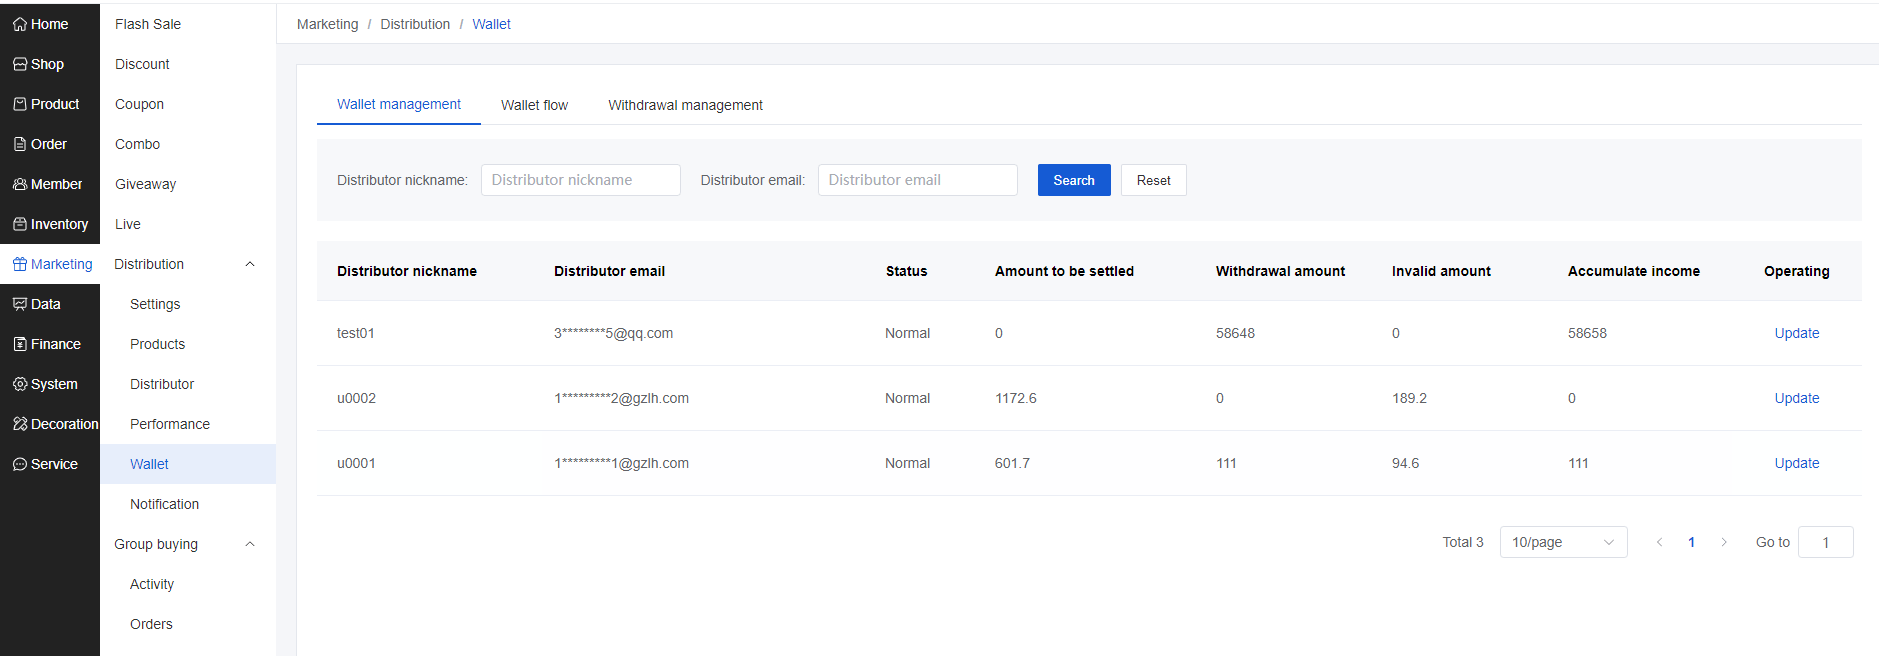Click Distribution in the breadcrumb
This screenshot has height=656, width=1879.
(x=415, y=24)
